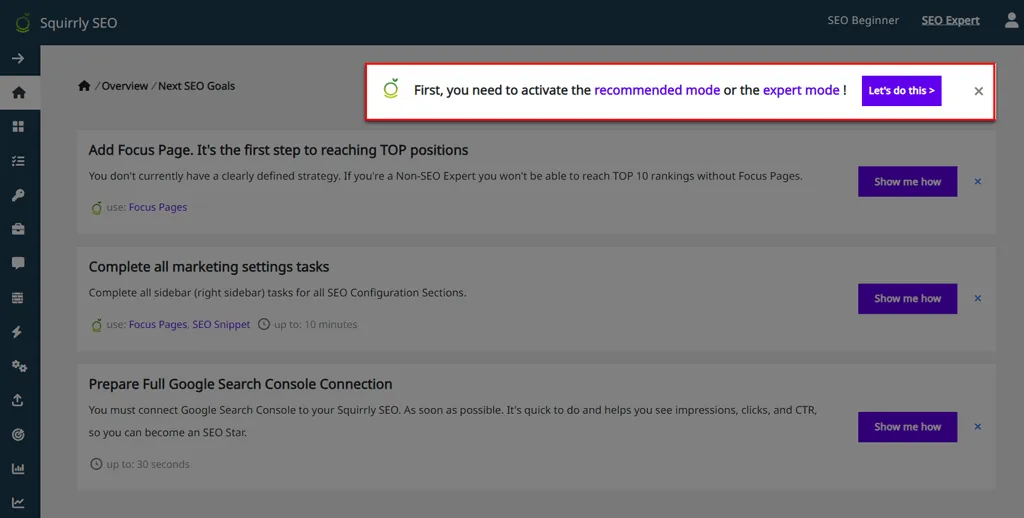Open the home icon in the sidebar
Screen dimensions: 1024x518
18,93
